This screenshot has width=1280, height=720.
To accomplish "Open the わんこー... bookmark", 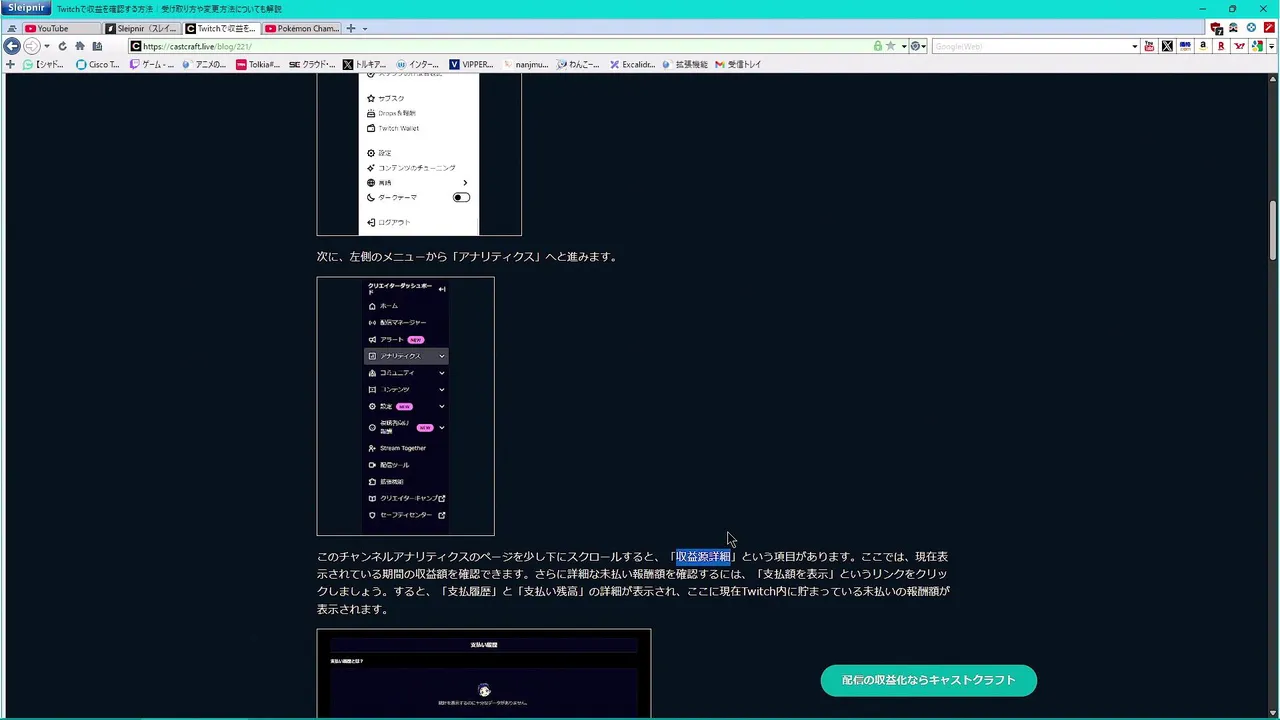I will click(579, 64).
